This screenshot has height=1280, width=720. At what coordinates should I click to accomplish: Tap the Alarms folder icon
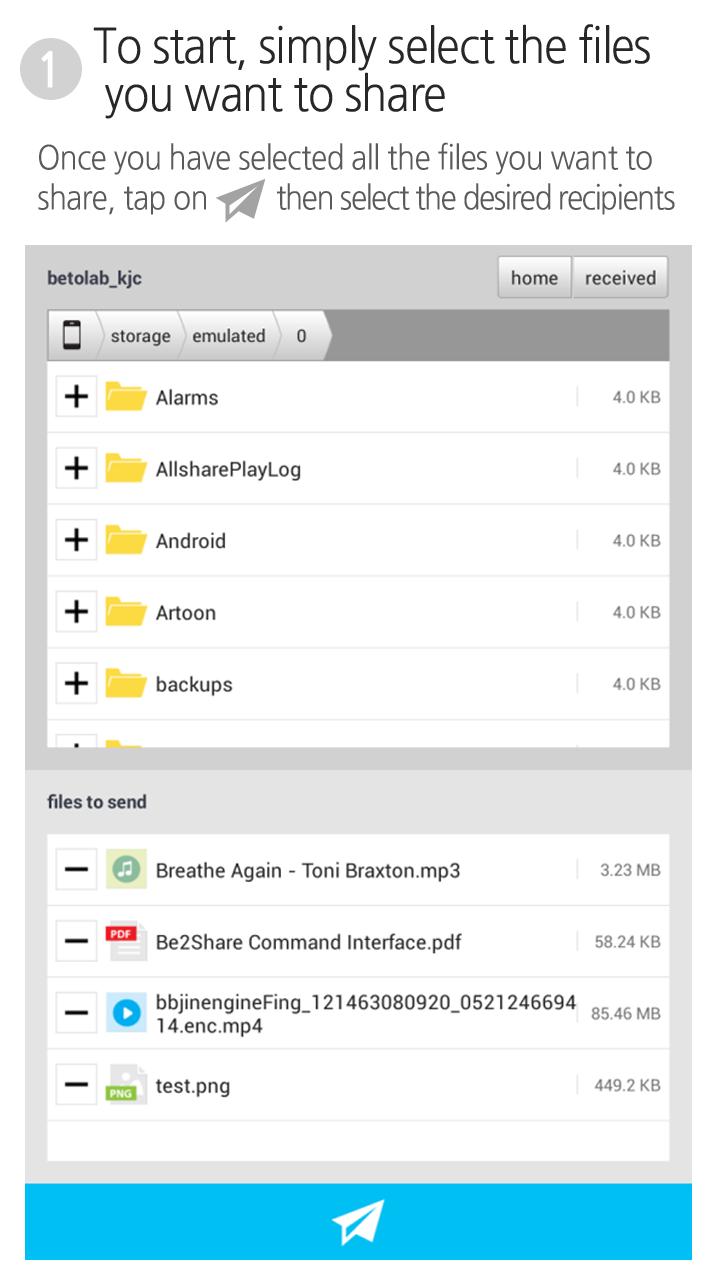[x=126, y=397]
